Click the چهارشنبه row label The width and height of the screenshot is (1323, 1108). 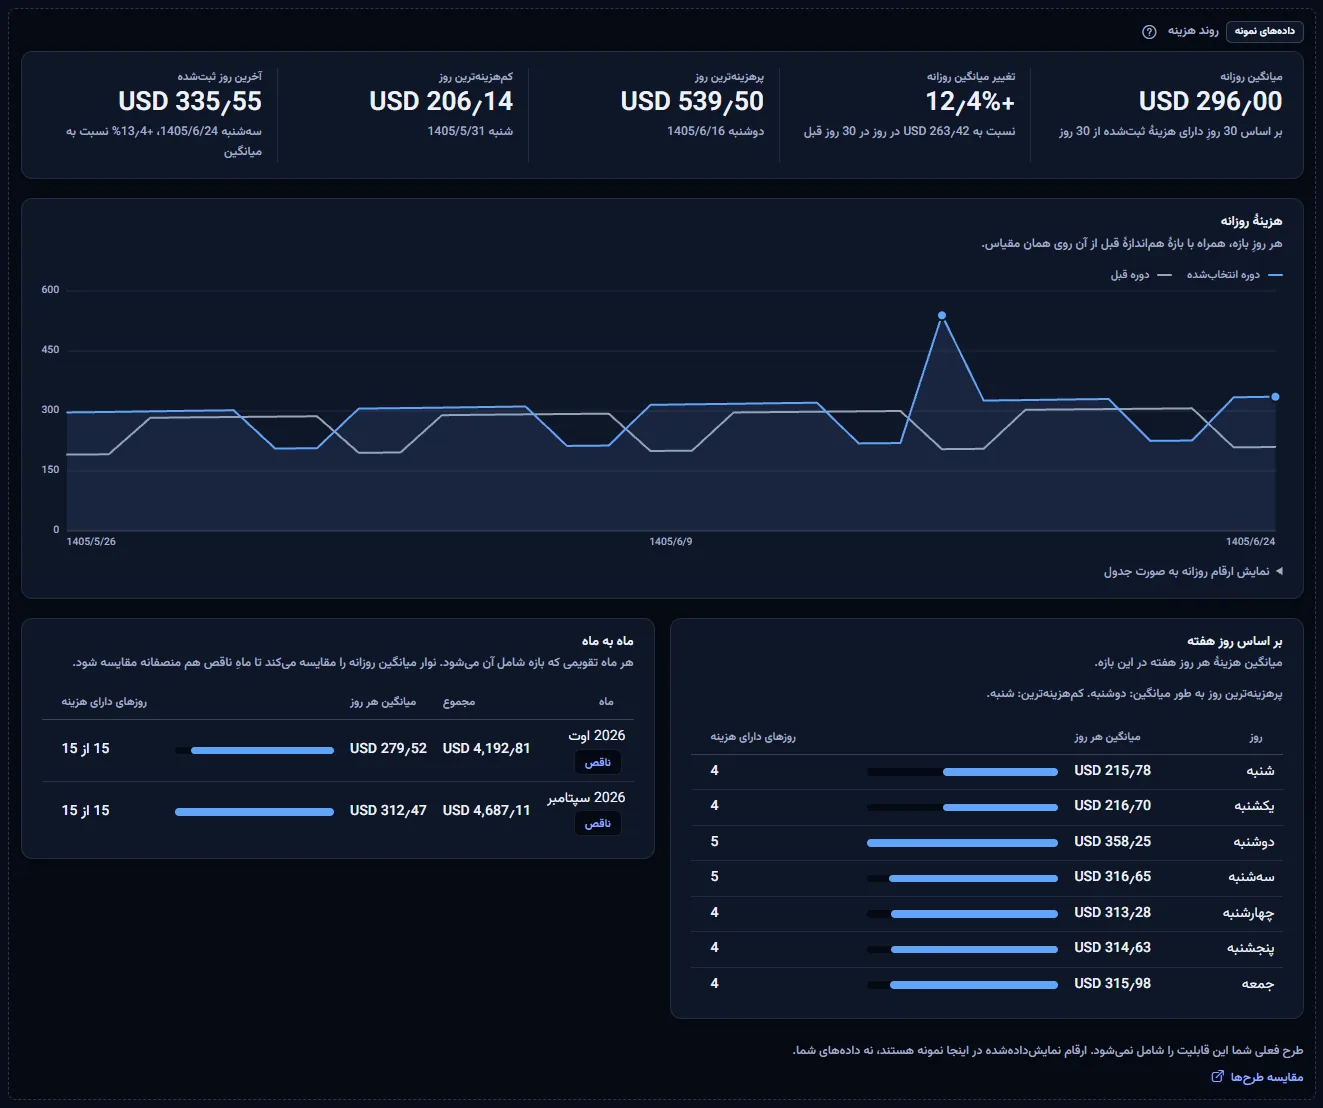click(x=1248, y=913)
